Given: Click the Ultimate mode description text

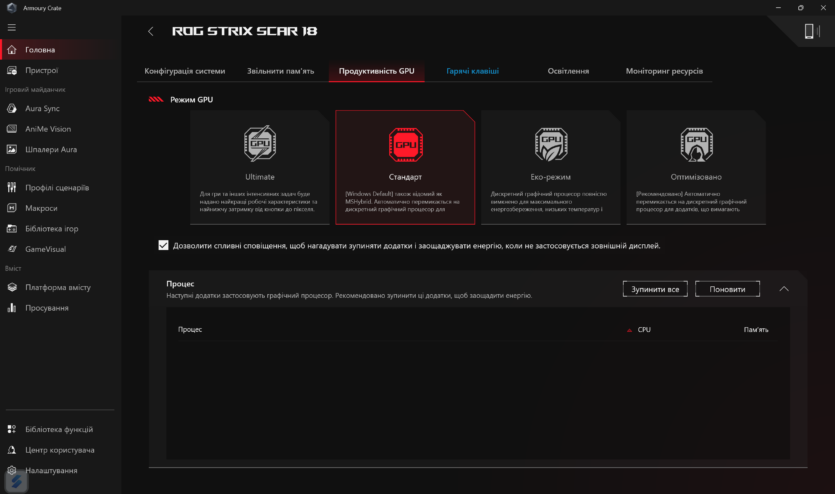Looking at the screenshot, I should [x=259, y=201].
